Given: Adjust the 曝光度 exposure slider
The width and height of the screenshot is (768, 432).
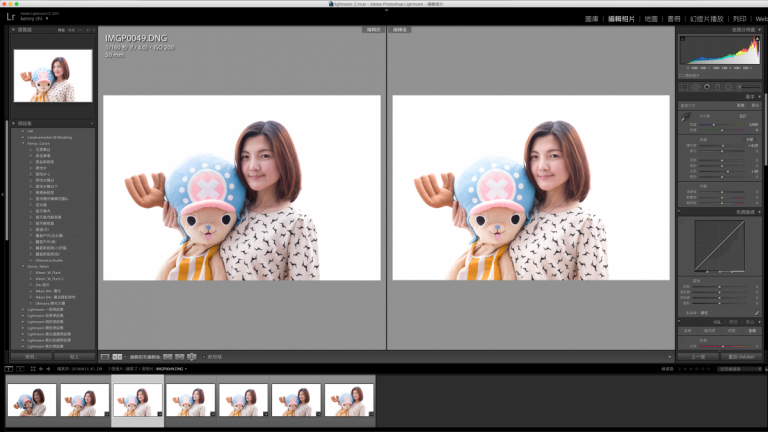Looking at the screenshot, I should [x=722, y=146].
